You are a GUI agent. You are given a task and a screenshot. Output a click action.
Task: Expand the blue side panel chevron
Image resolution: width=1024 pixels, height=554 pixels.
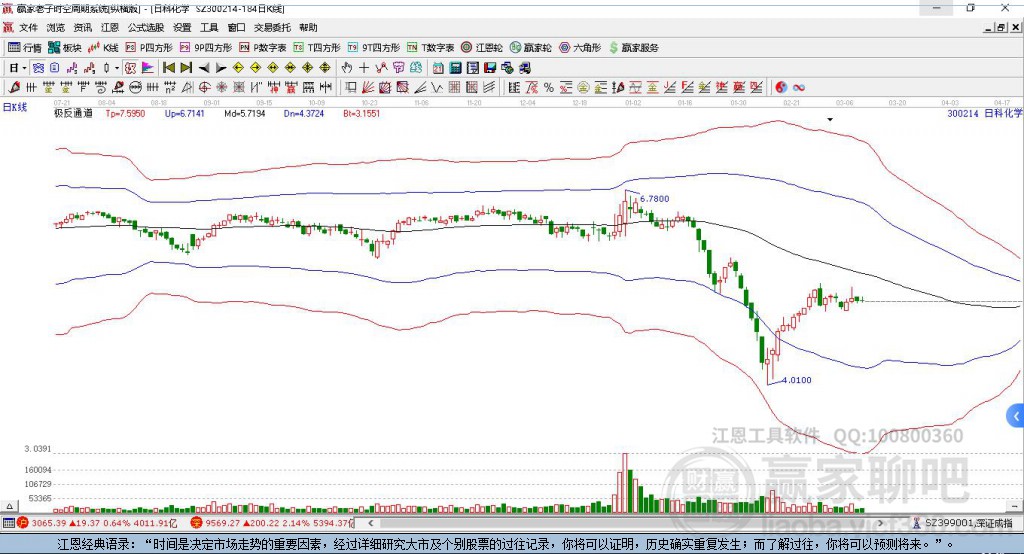[1016, 416]
